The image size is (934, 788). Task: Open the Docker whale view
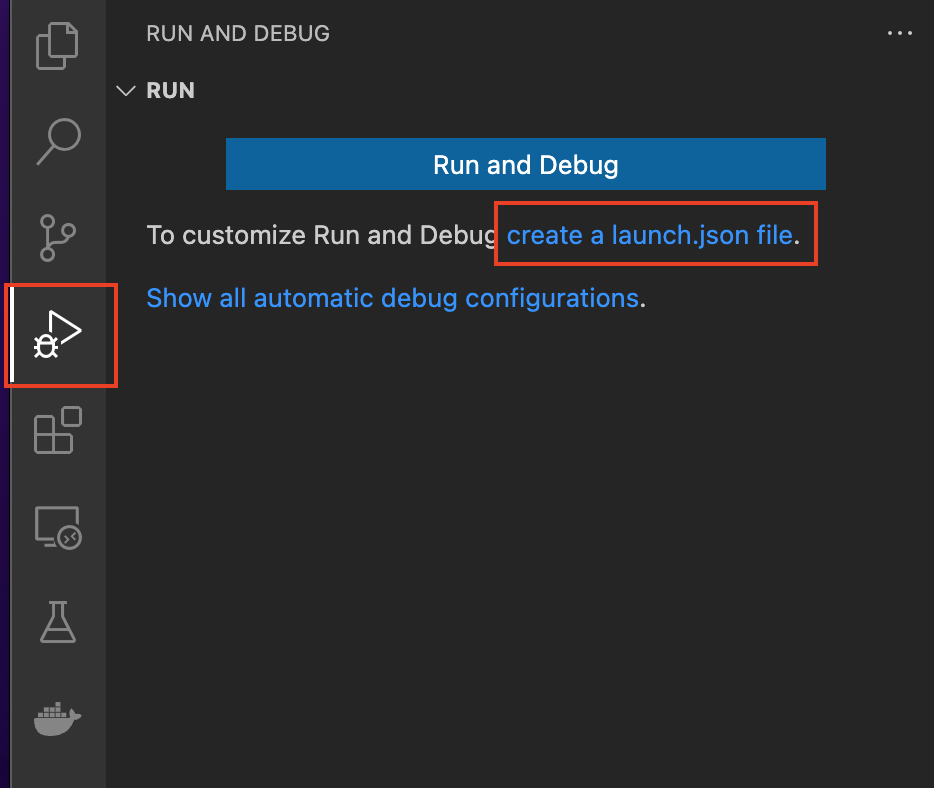click(x=57, y=719)
